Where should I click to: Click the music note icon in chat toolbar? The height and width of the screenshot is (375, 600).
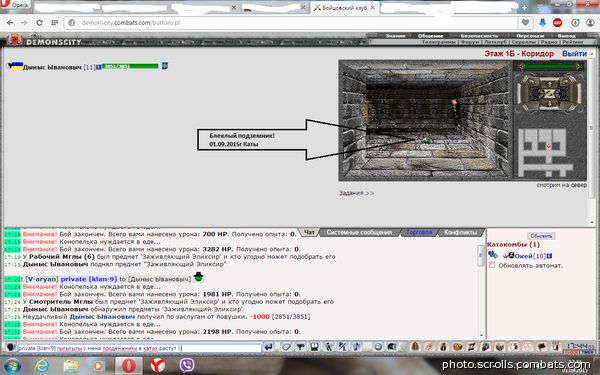(x=356, y=347)
